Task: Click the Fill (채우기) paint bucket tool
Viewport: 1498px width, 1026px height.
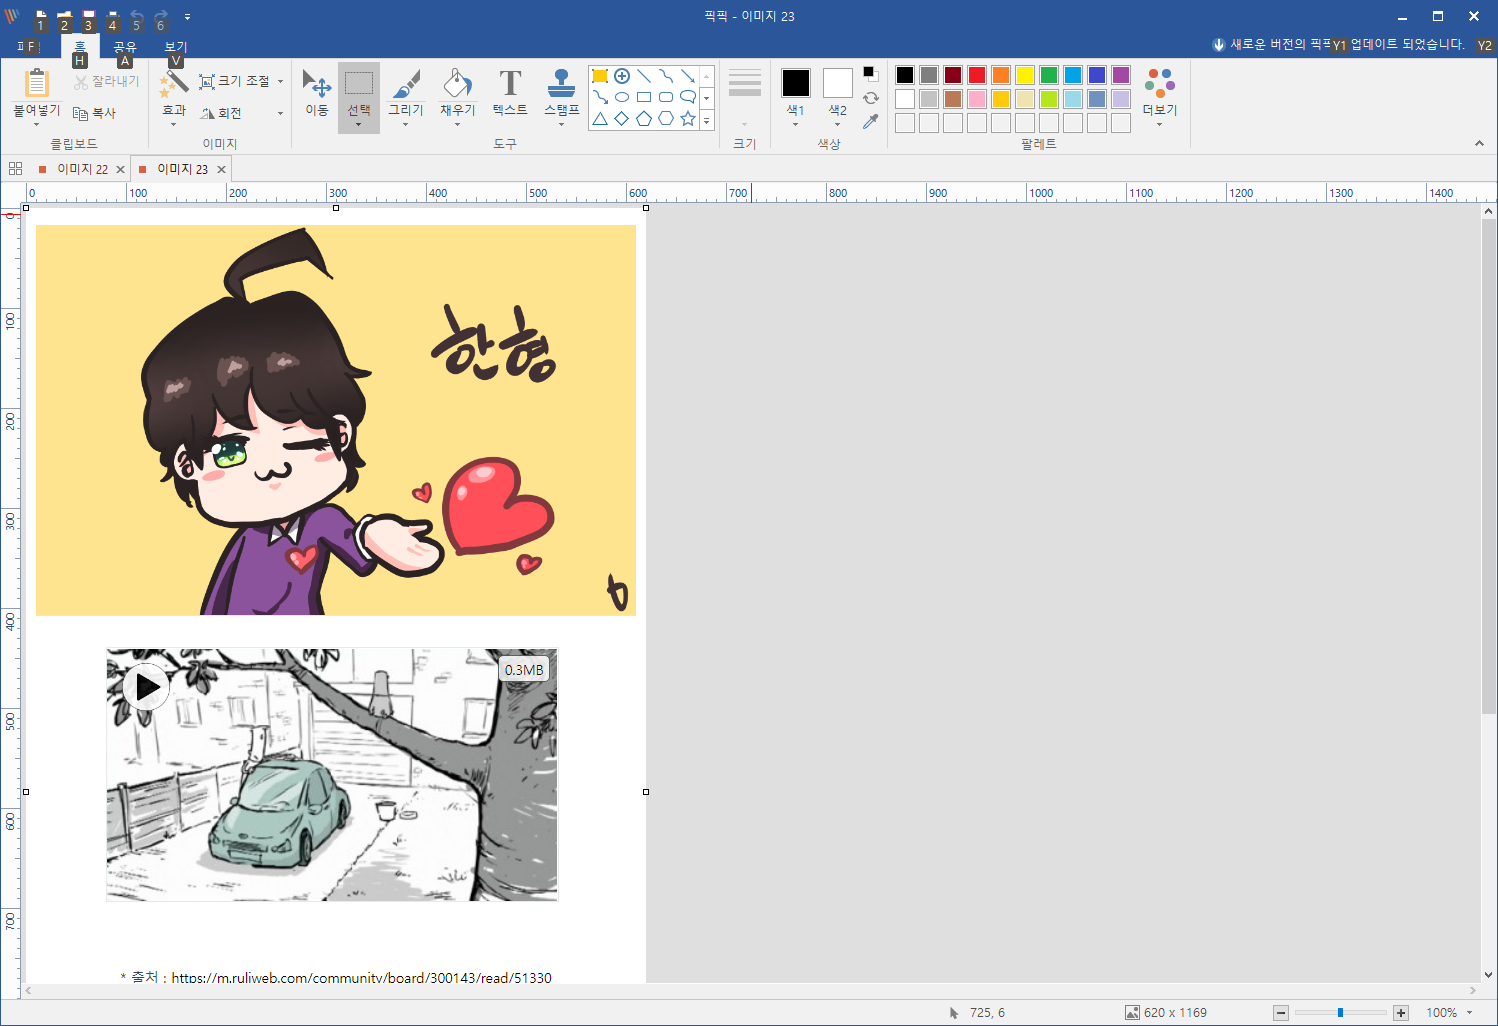Action: pos(457,93)
